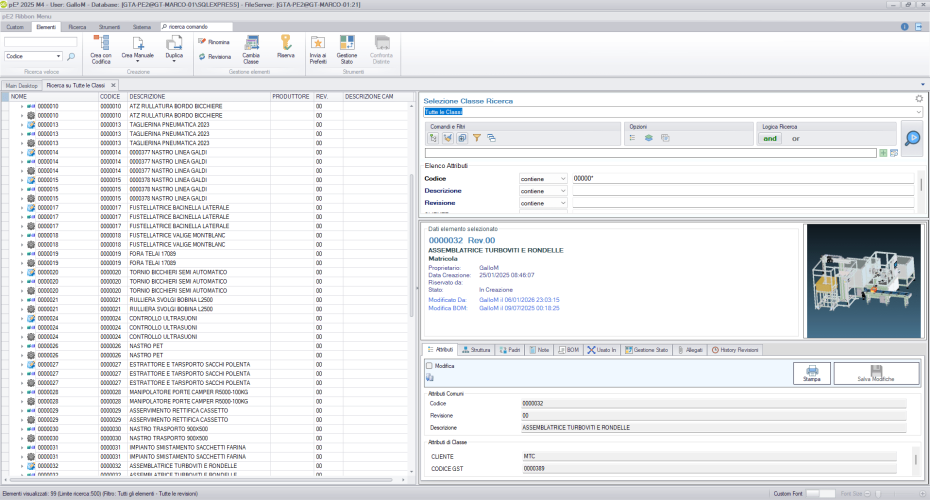Click the Crea con Codifica icon

(x=101, y=43)
